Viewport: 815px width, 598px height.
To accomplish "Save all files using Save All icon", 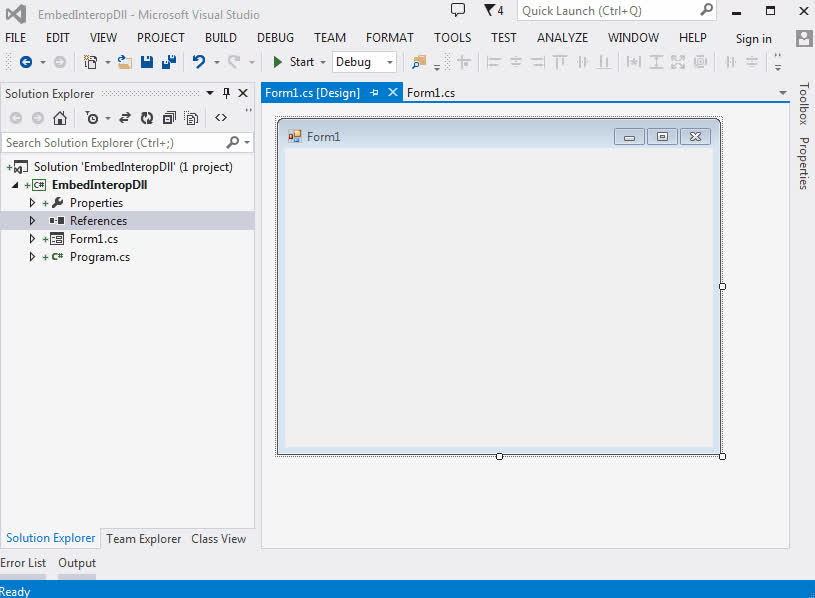I will click(168, 62).
